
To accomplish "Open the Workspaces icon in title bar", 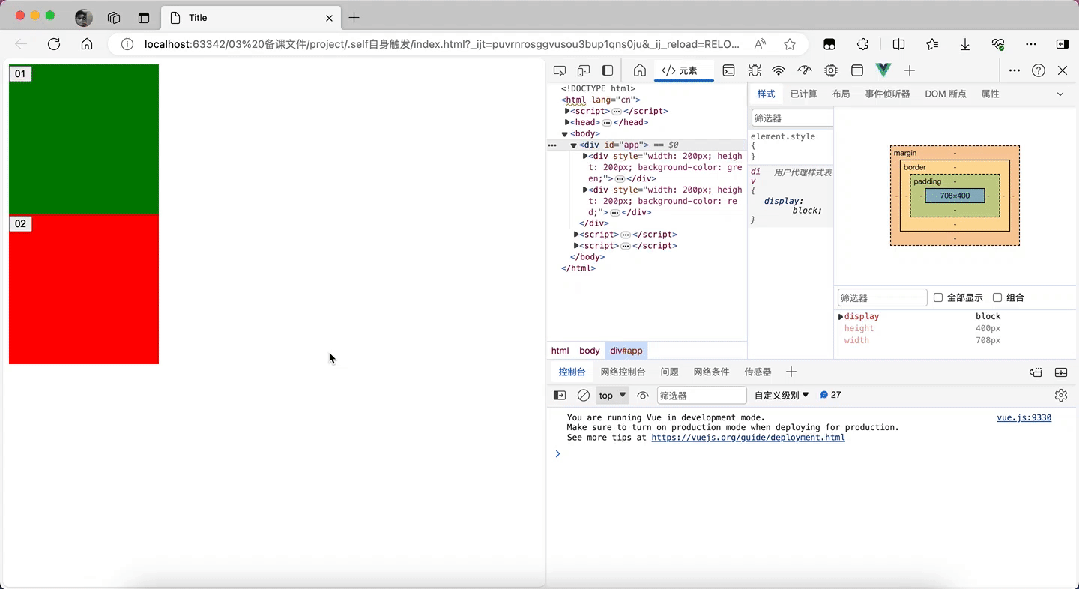I will coord(114,18).
